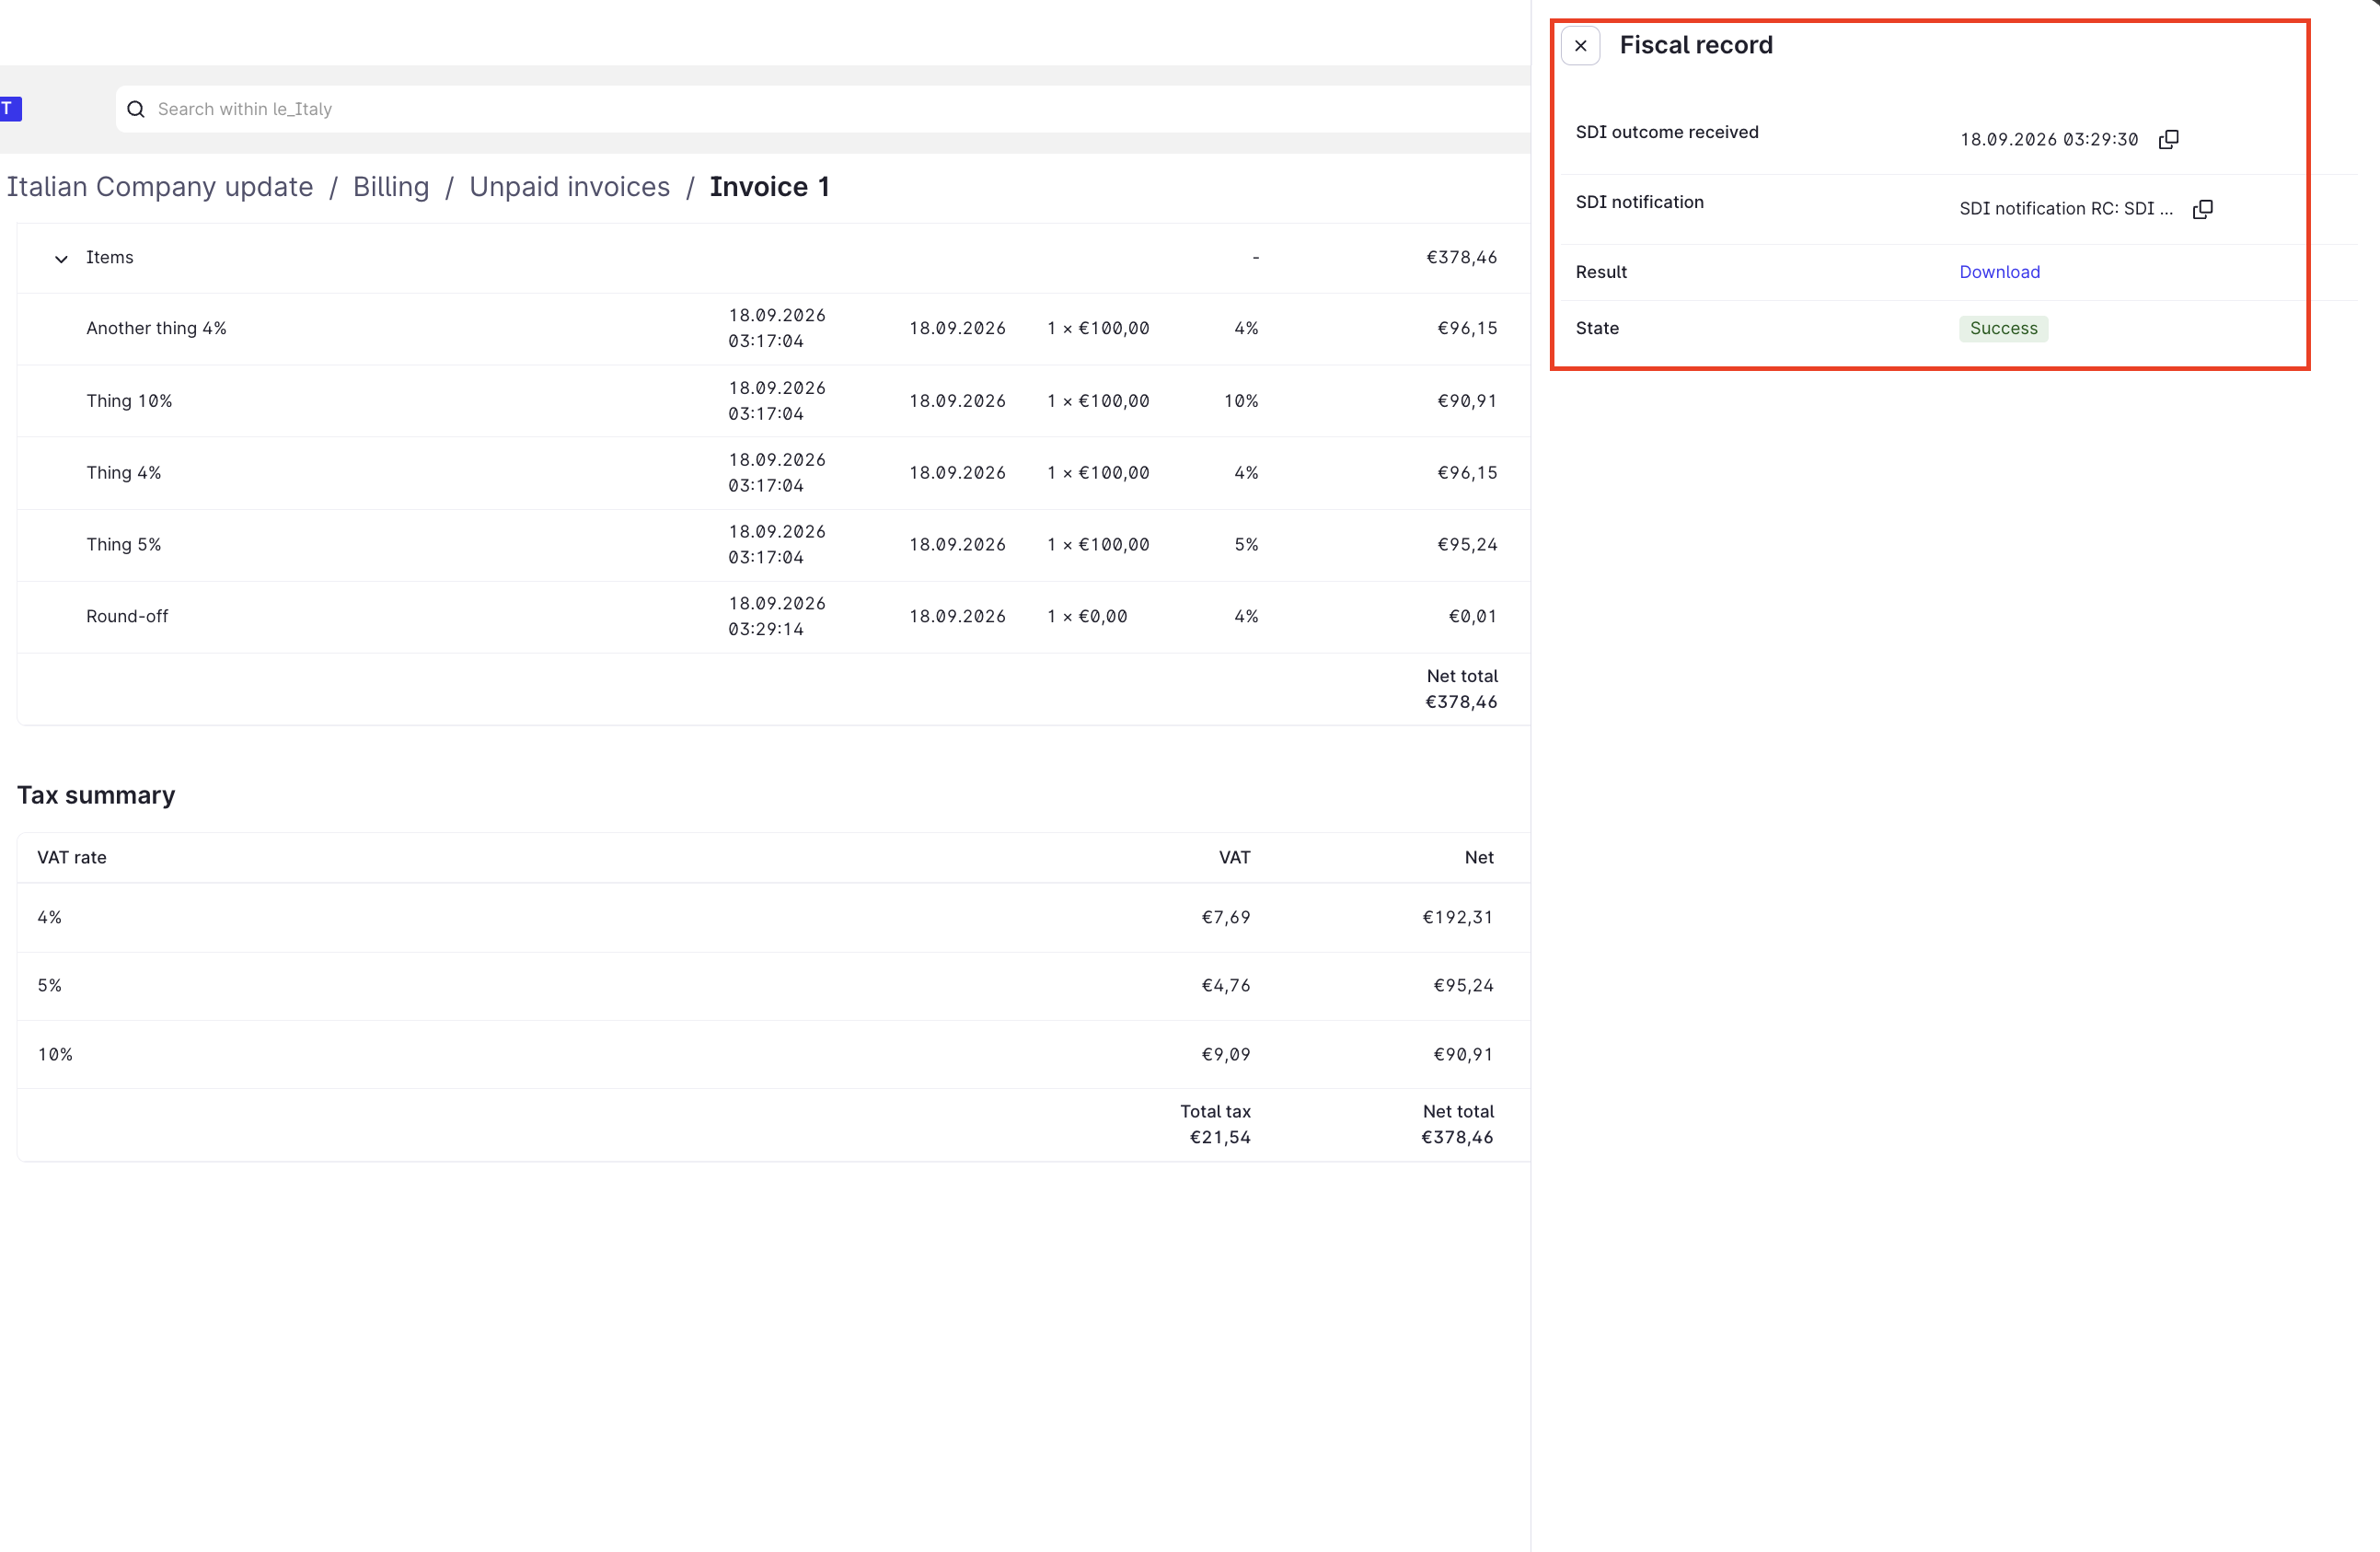Screen dimensions: 2380x1552
Task: Open Italian Company update breadcrumb
Action: click(x=160, y=187)
